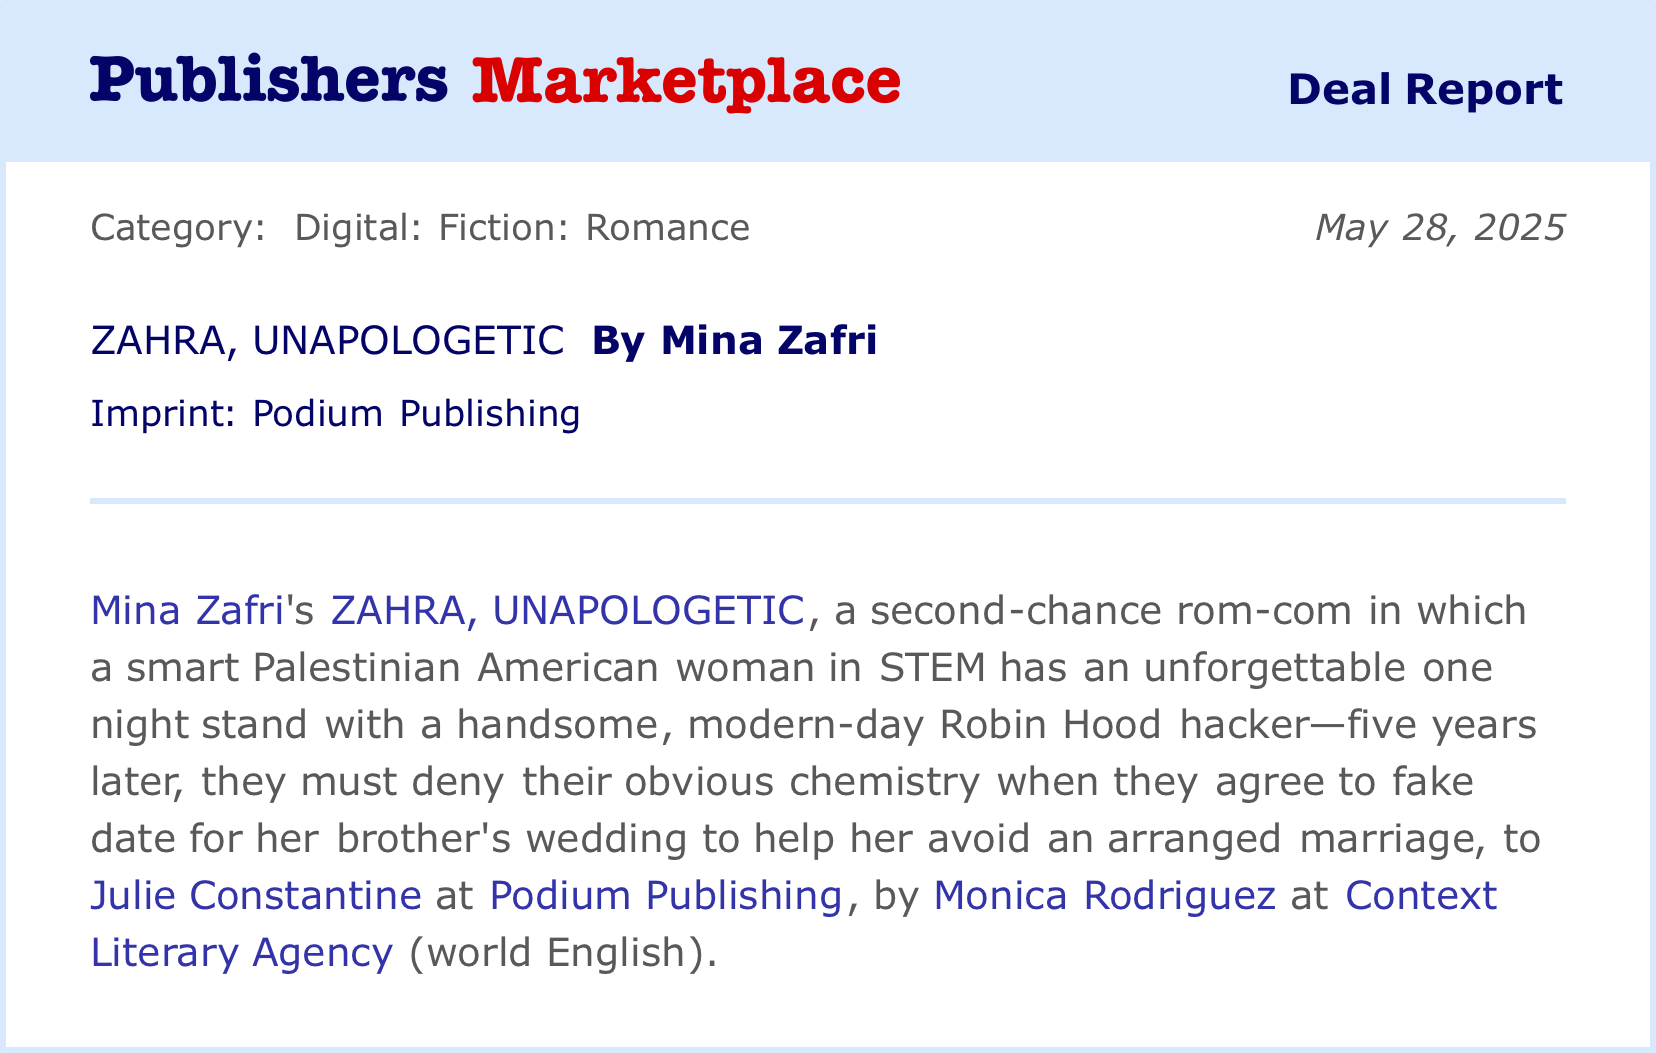1656x1053 pixels.
Task: Open the ZAHRA, UNAPOLOGETIC link in the paragraph
Action: click(x=567, y=610)
